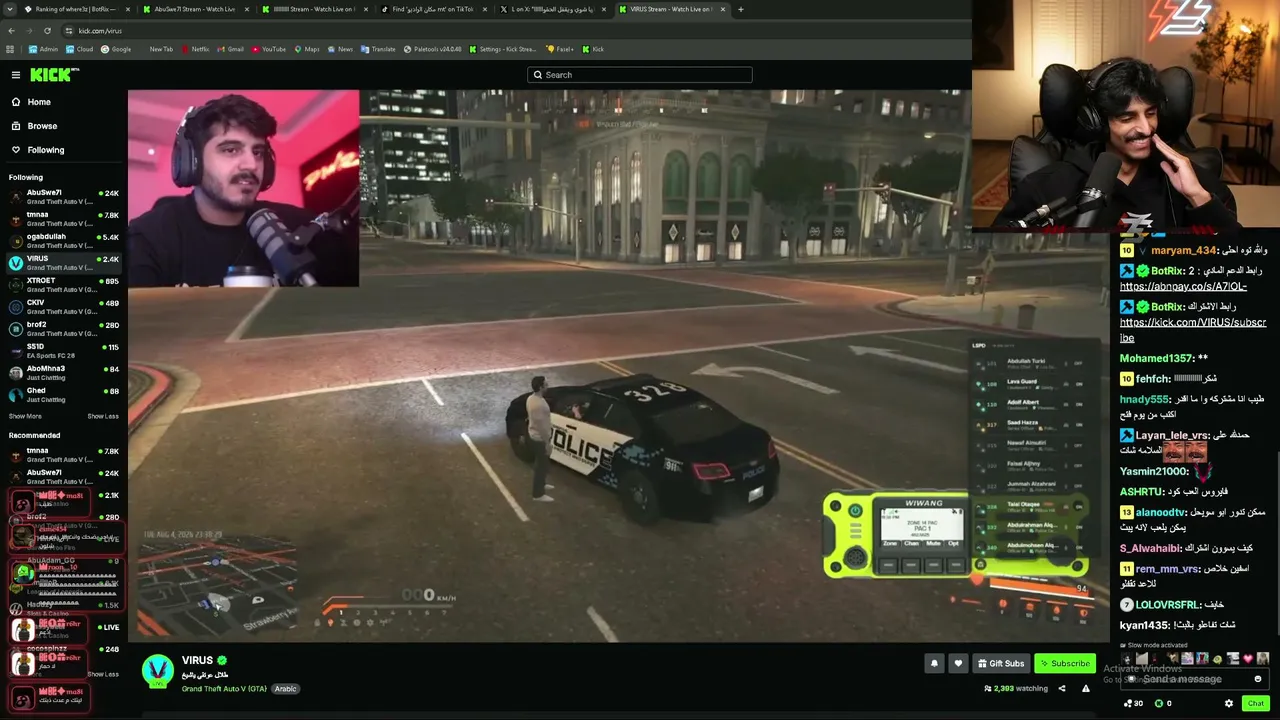Open the Kick hamburger menu
Screen dimensions: 1280x720
(x=16, y=75)
